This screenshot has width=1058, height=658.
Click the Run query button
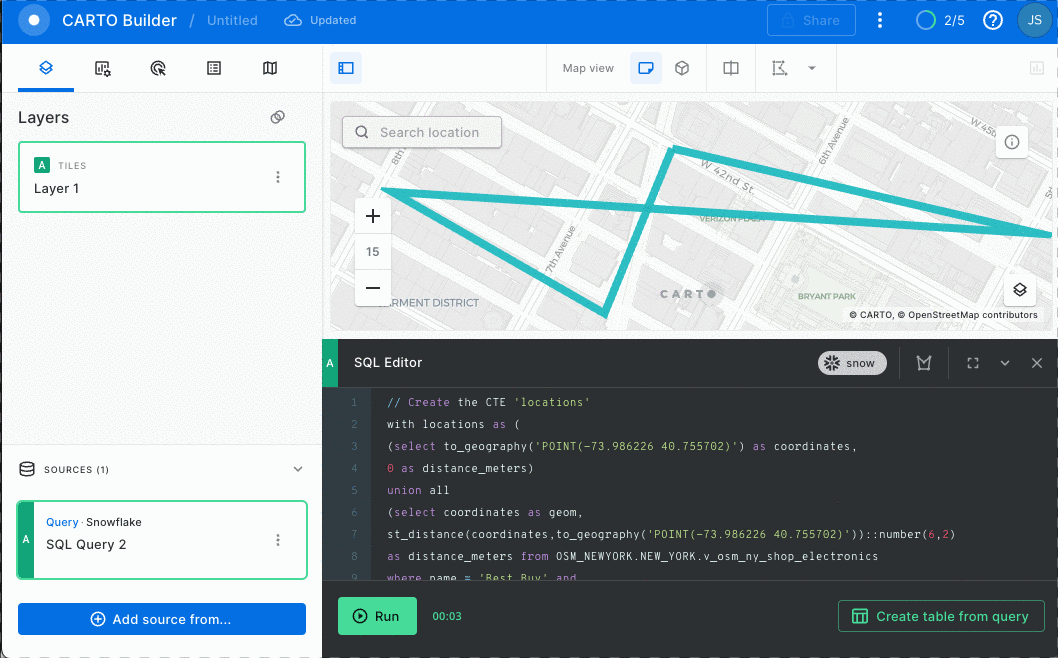tap(376, 616)
